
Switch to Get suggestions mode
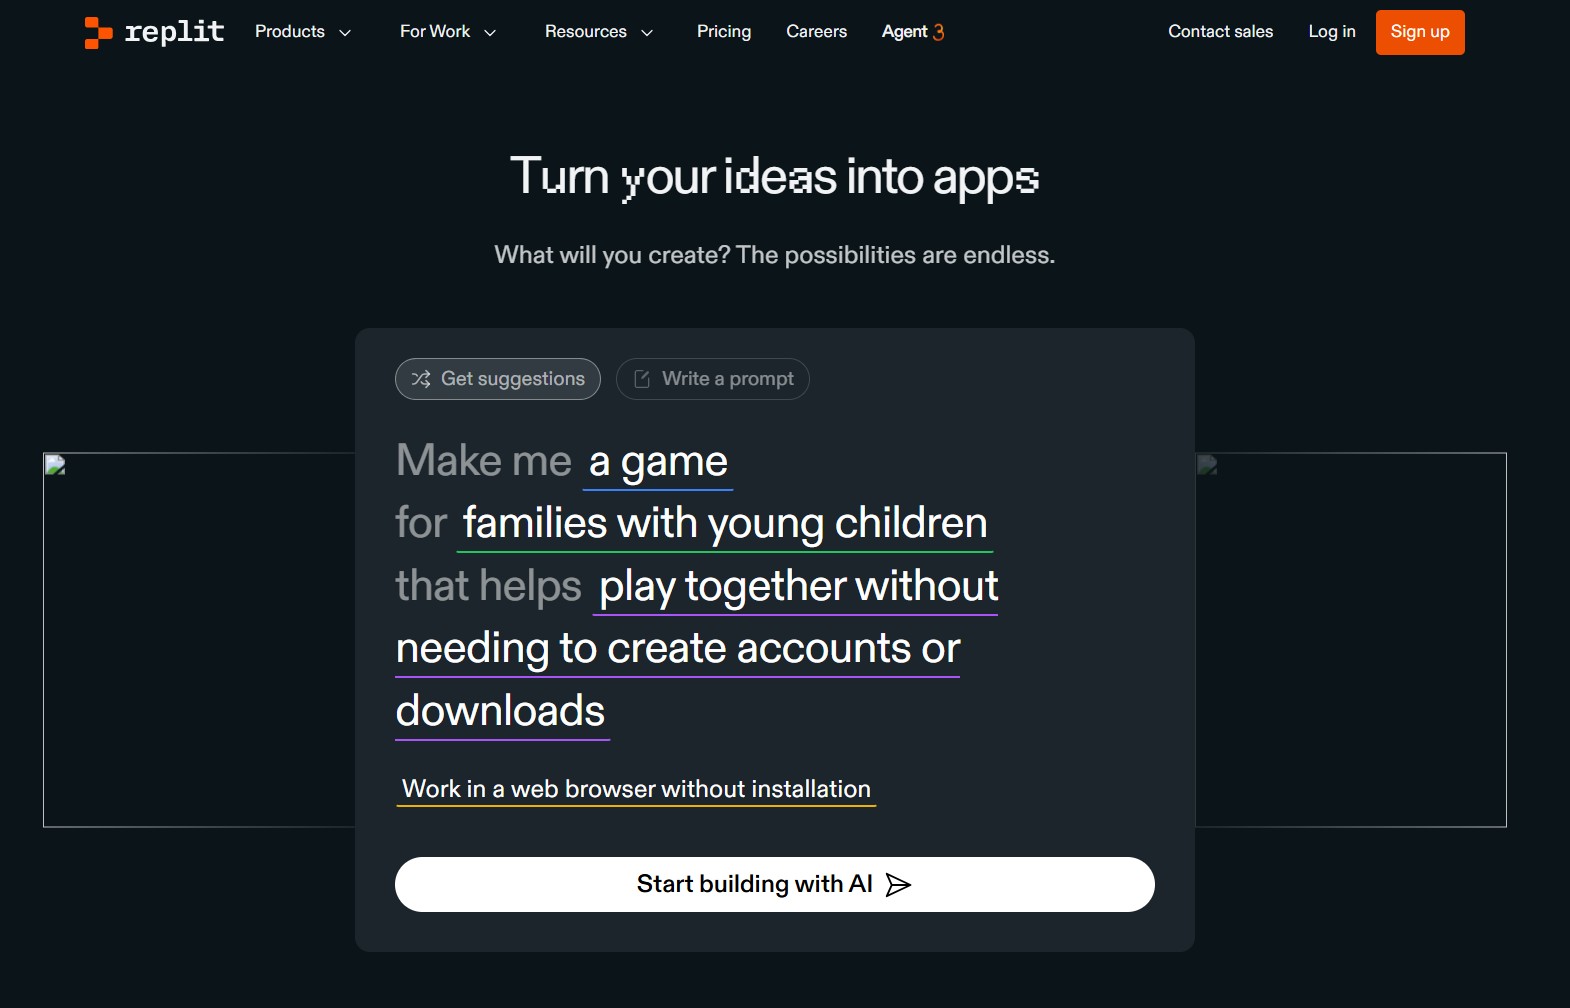498,379
